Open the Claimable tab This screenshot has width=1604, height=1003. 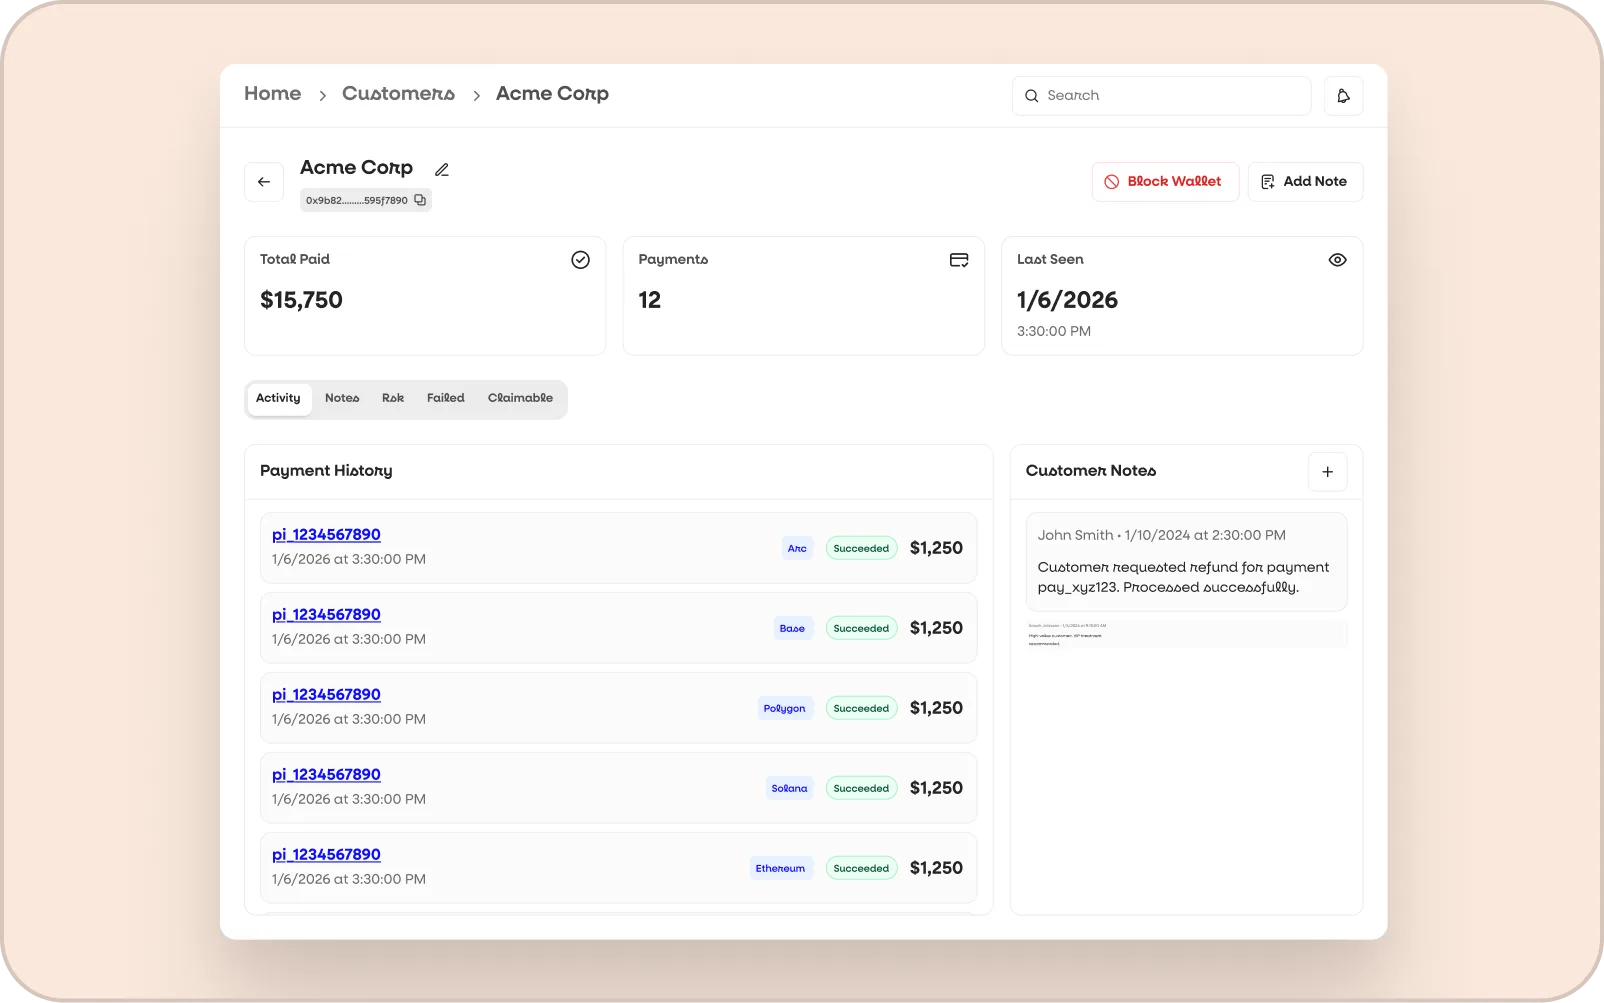pyautogui.click(x=520, y=399)
